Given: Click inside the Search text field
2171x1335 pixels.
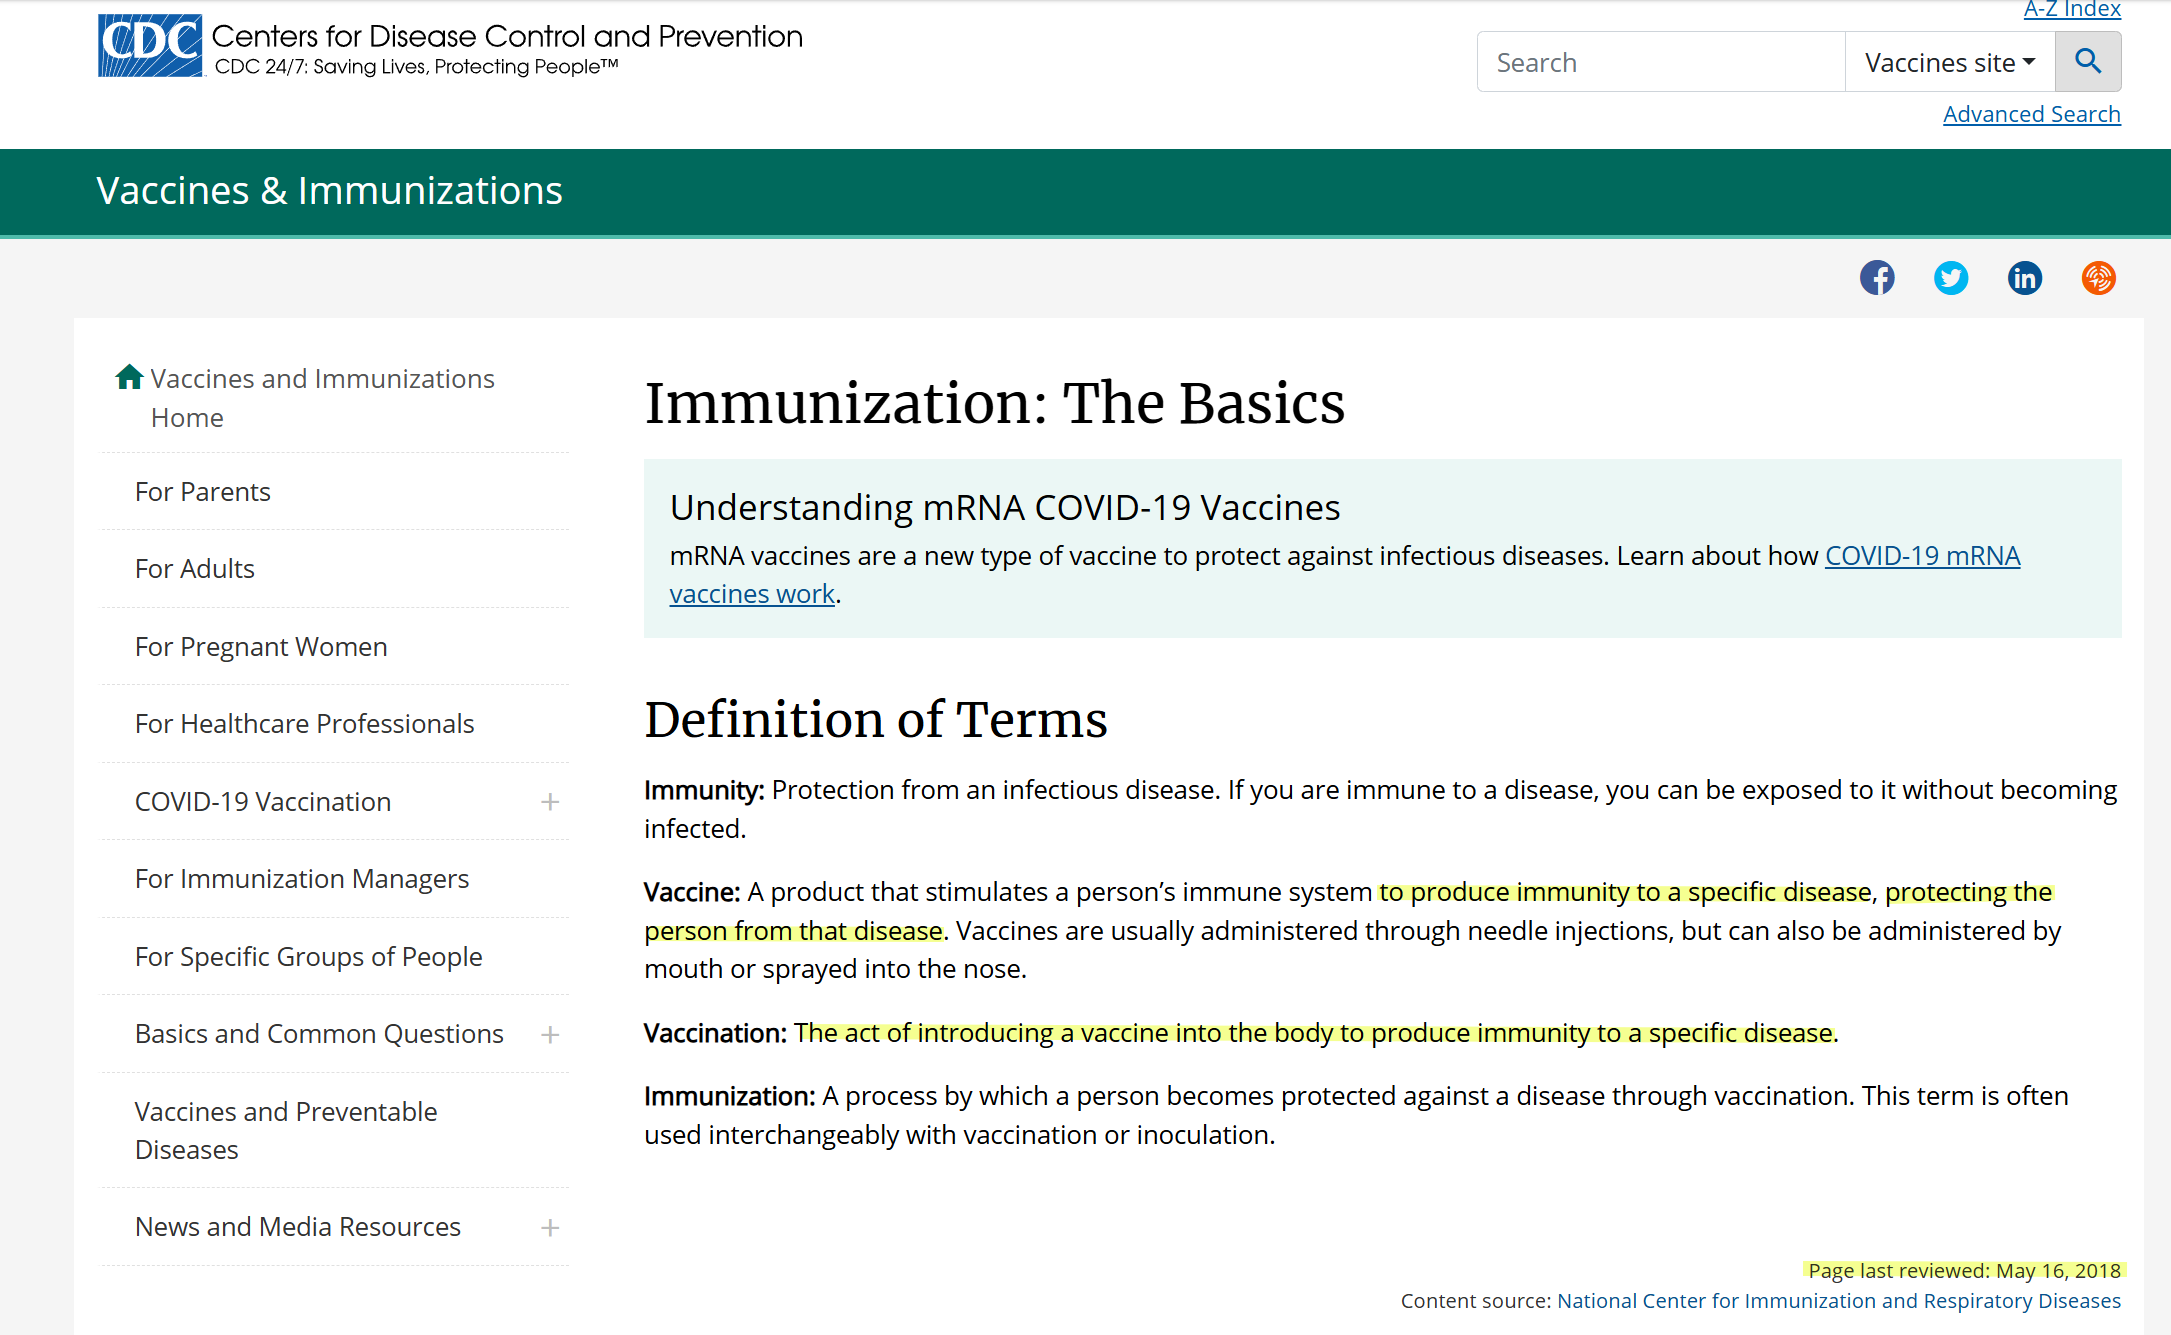Looking at the screenshot, I should pos(1660,62).
